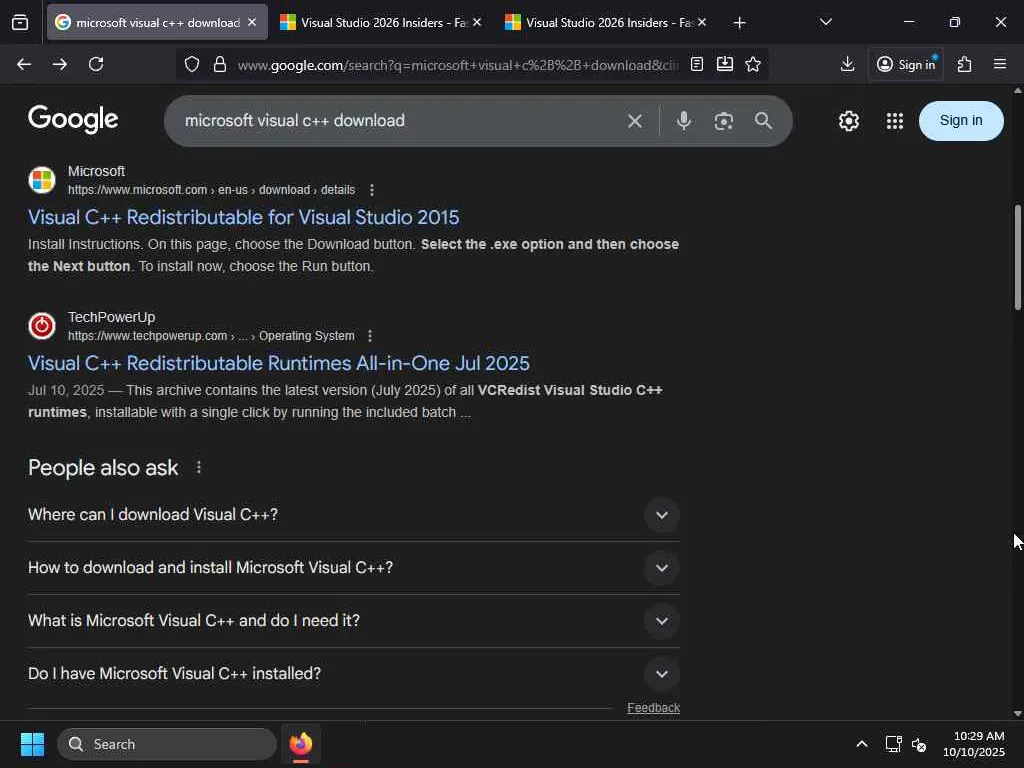
Task: Open Visual C++ Redistributable Runtimes All-in-One link
Action: click(279, 363)
